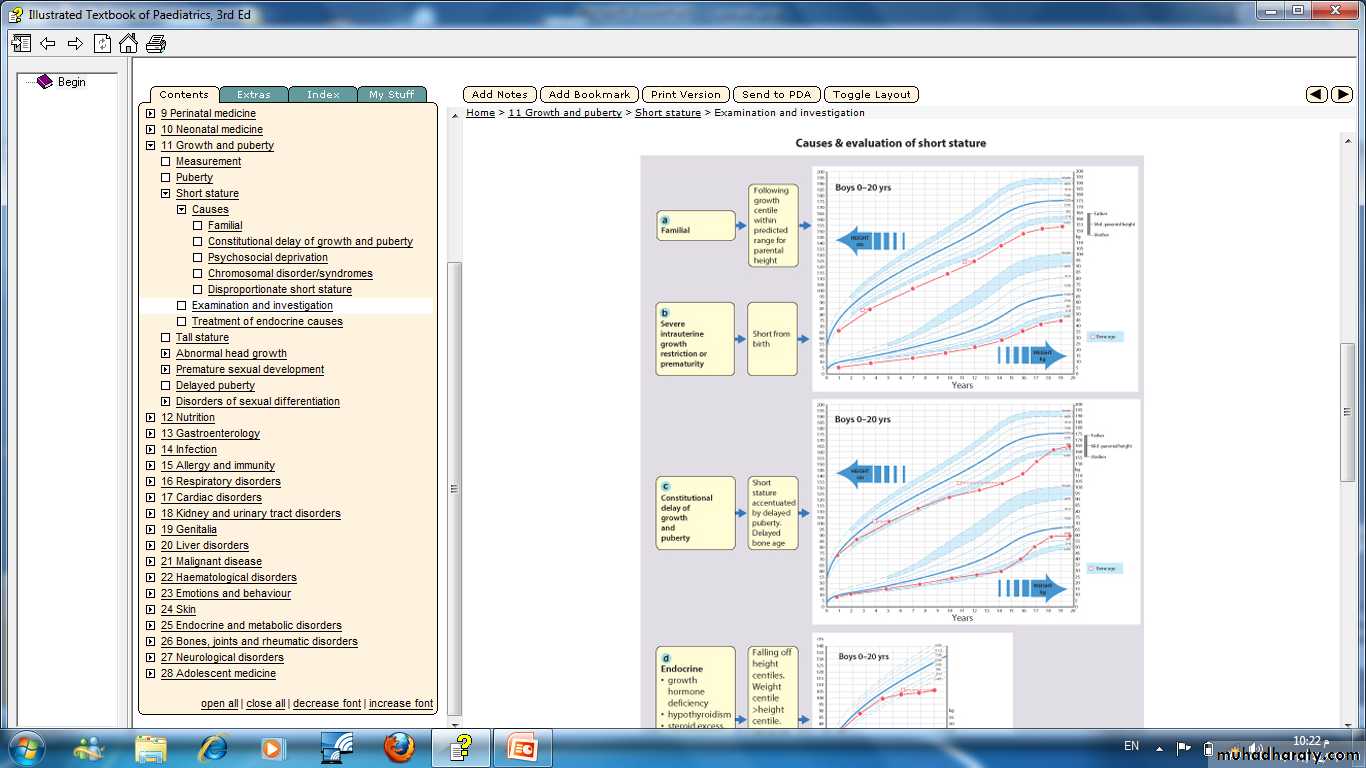Click the Refresh page icon in toolbar
1366x768 pixels.
[x=102, y=43]
